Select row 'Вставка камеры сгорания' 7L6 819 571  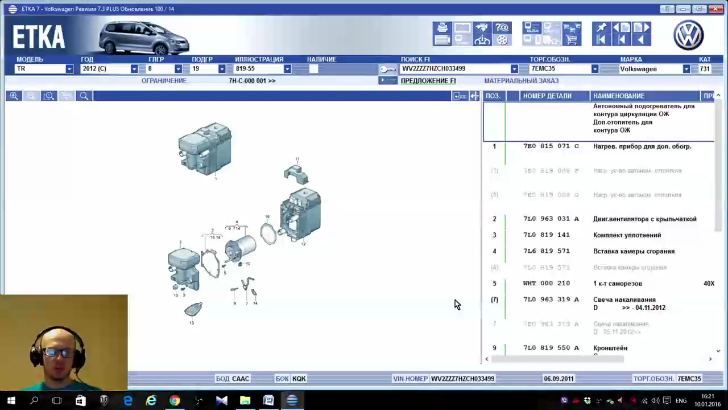tap(598, 251)
